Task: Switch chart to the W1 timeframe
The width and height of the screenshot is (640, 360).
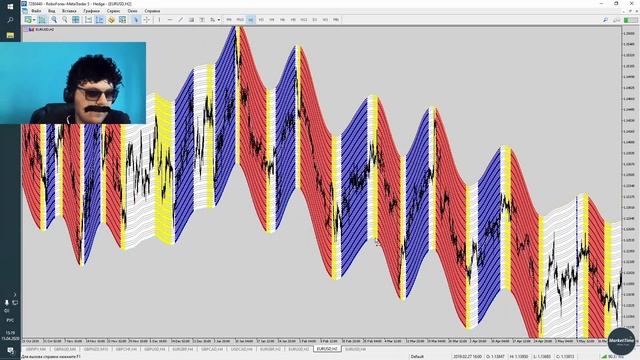Action: tap(325, 20)
